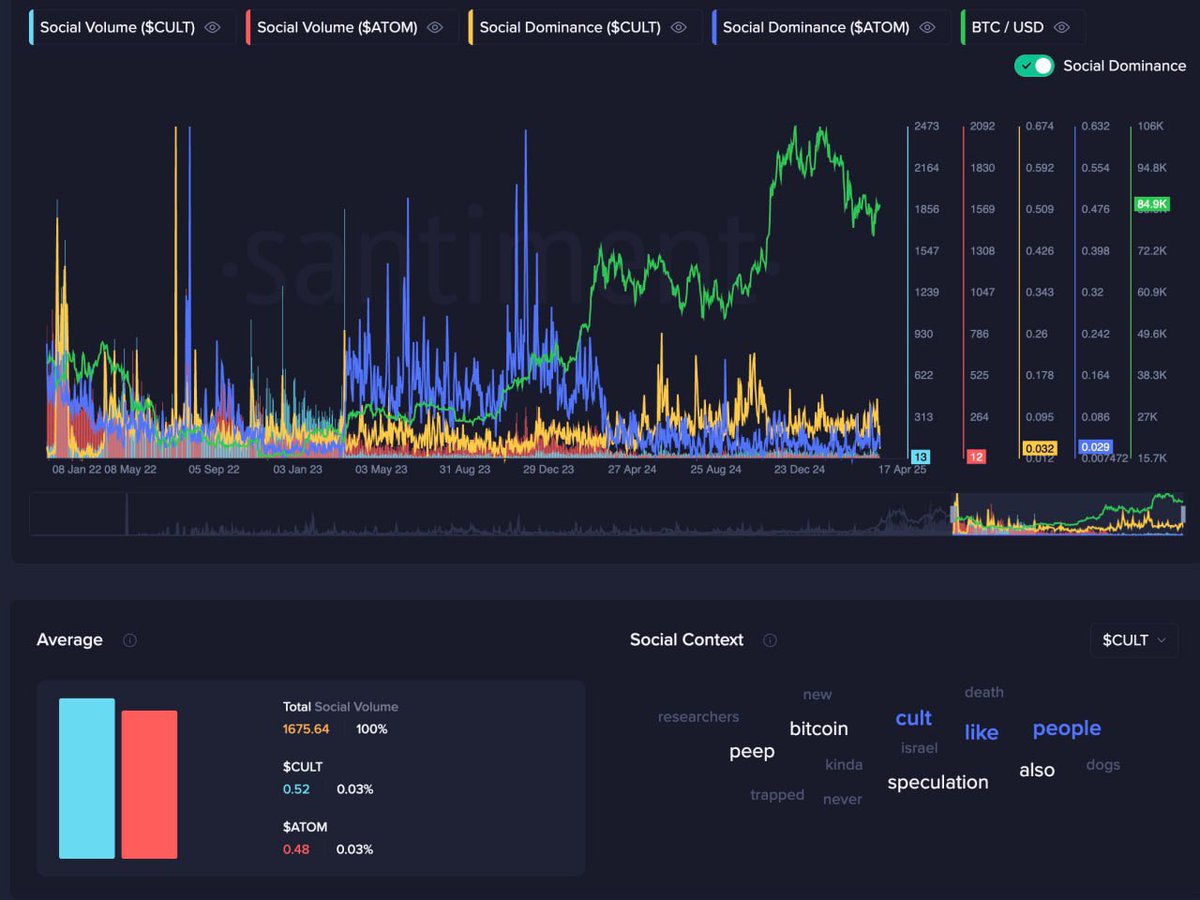This screenshot has height=900, width=1200.
Task: Click the word 'never' in word cloud
Action: pos(842,799)
